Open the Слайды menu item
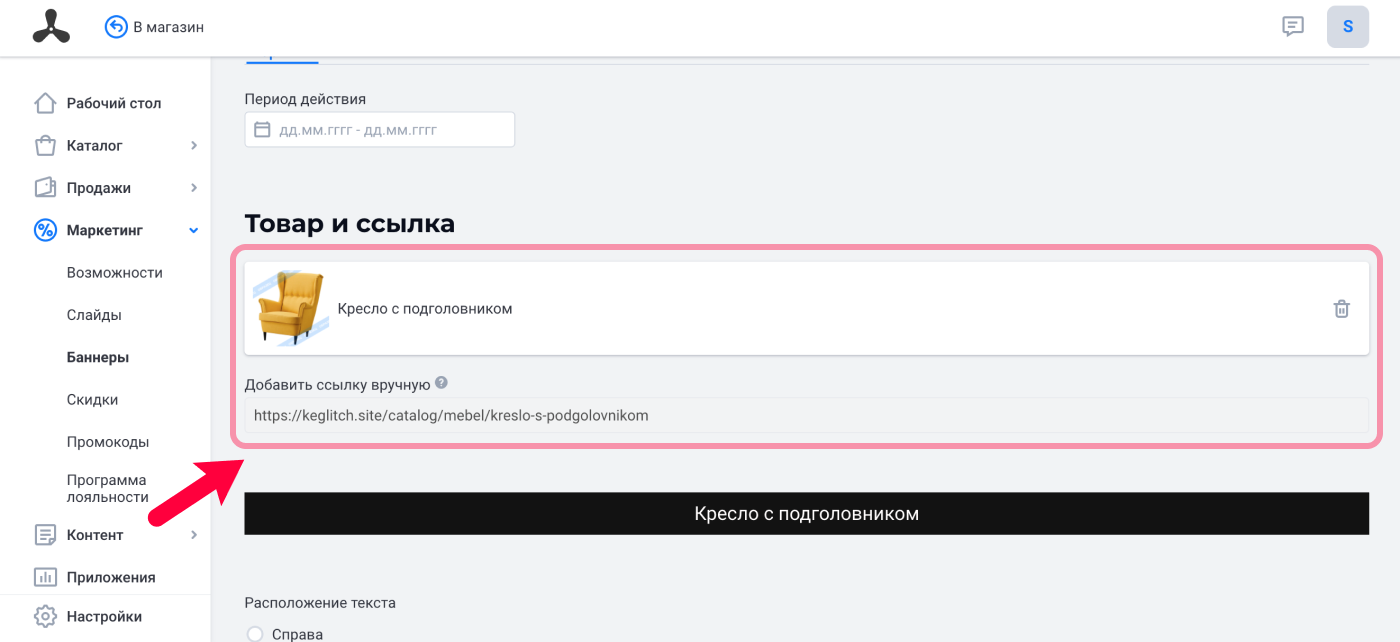The image size is (1400, 642). point(94,315)
